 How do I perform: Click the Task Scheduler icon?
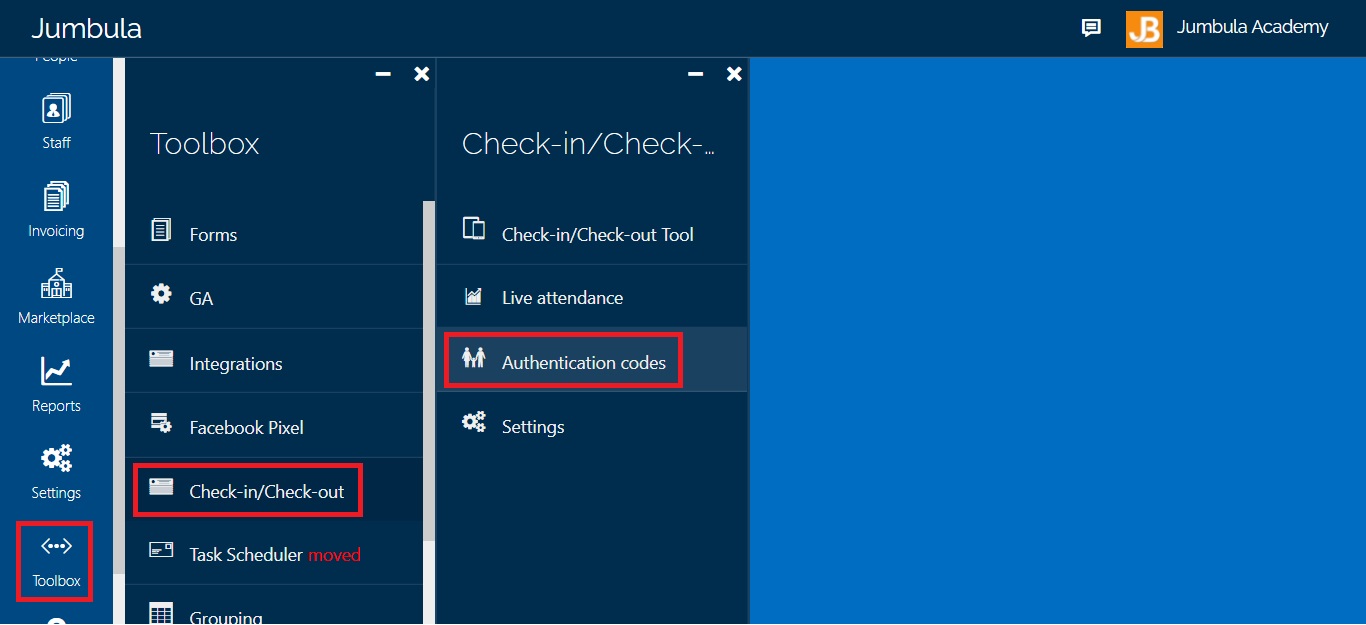(161, 549)
